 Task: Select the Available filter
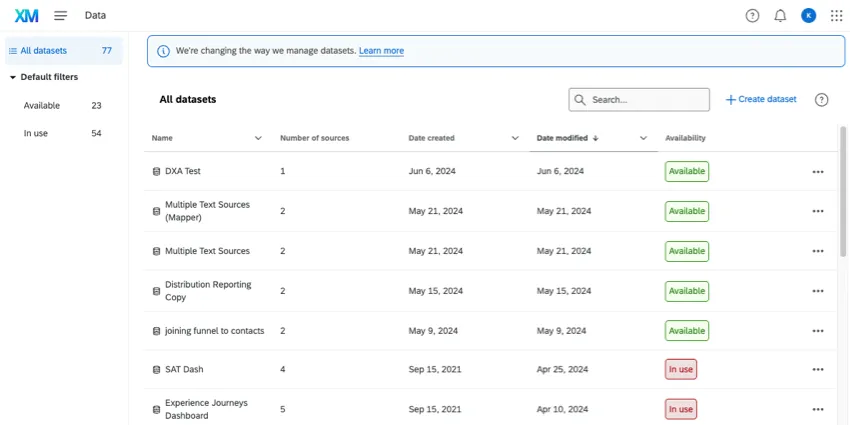[x=42, y=105]
